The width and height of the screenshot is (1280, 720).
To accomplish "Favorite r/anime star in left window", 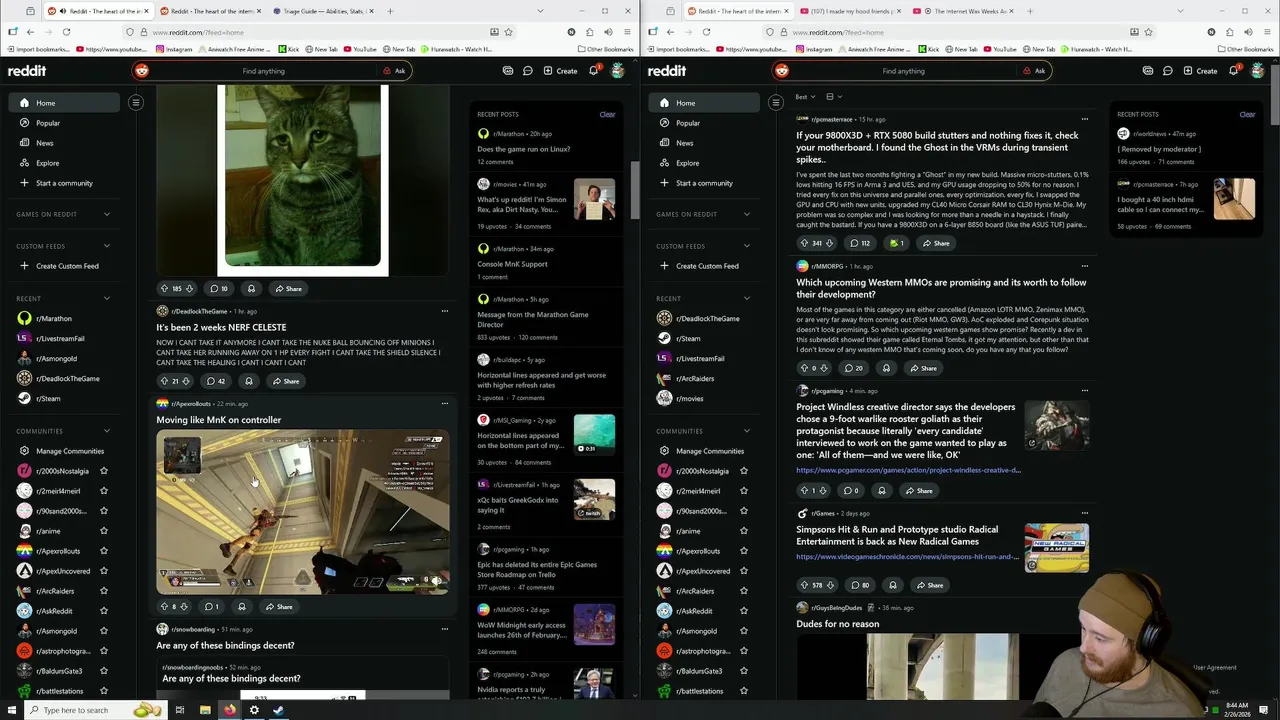I will (103, 531).
